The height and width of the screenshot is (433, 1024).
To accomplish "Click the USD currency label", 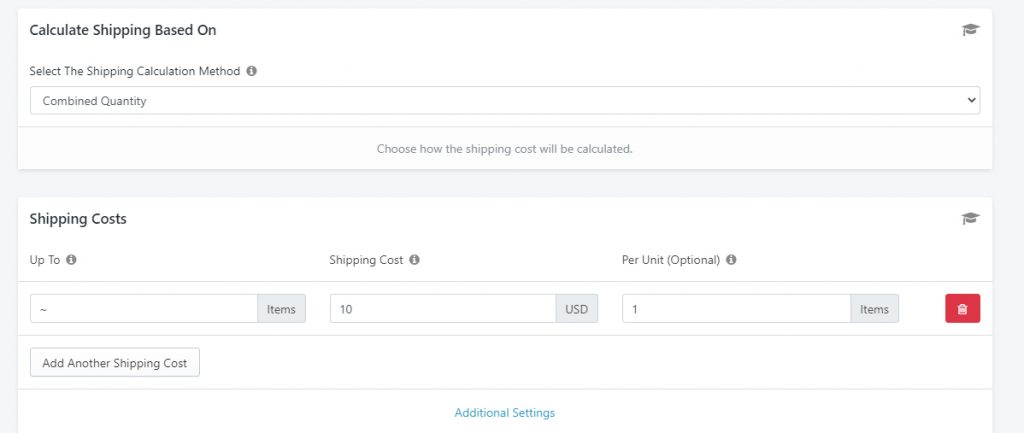I will point(577,308).
